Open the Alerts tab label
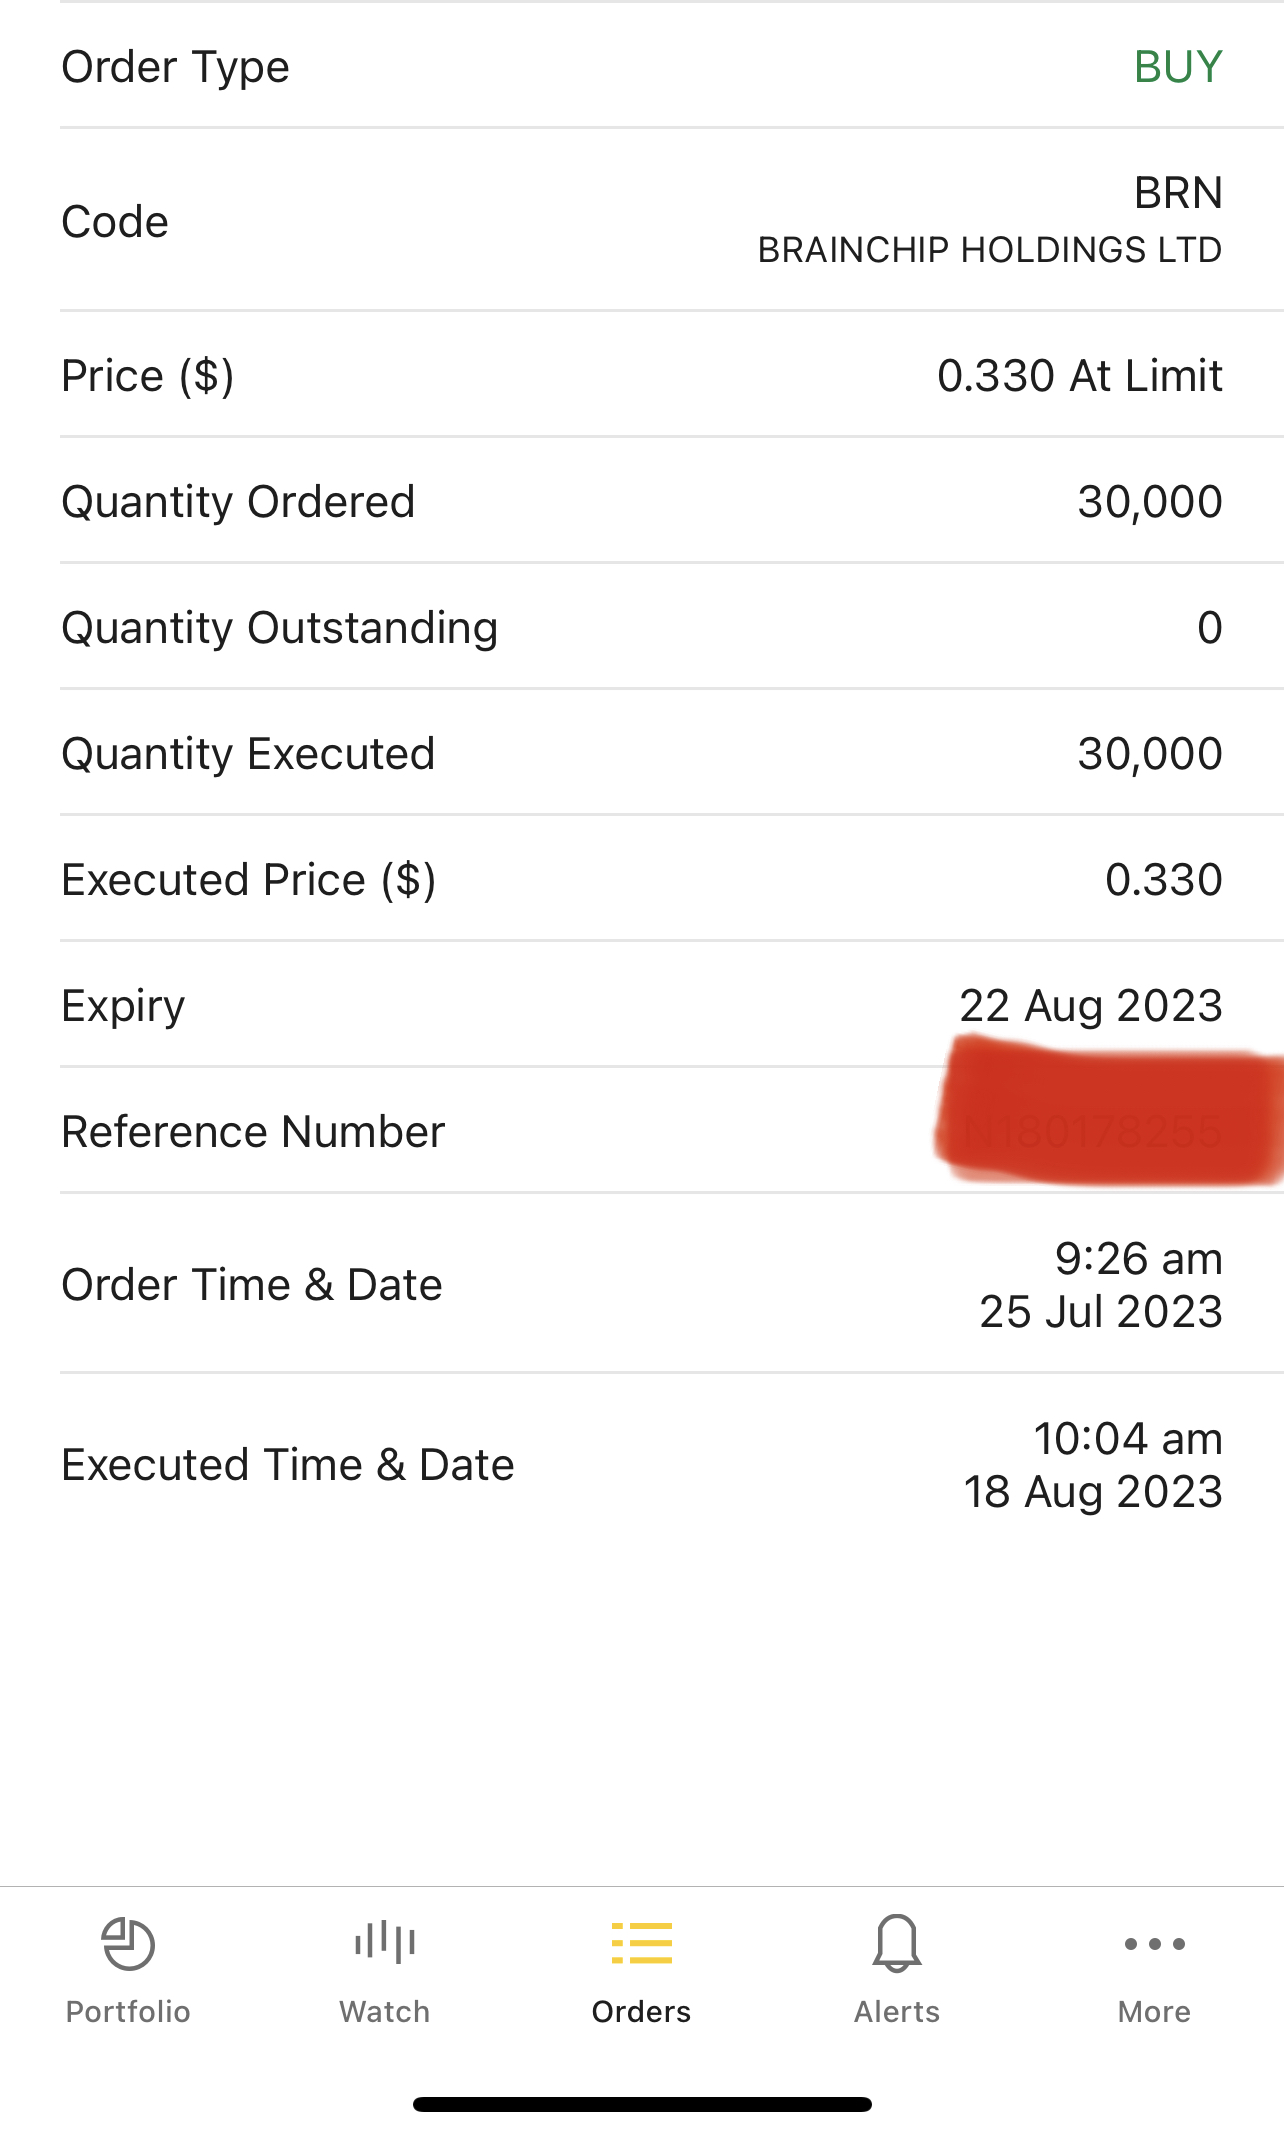 click(x=897, y=2012)
